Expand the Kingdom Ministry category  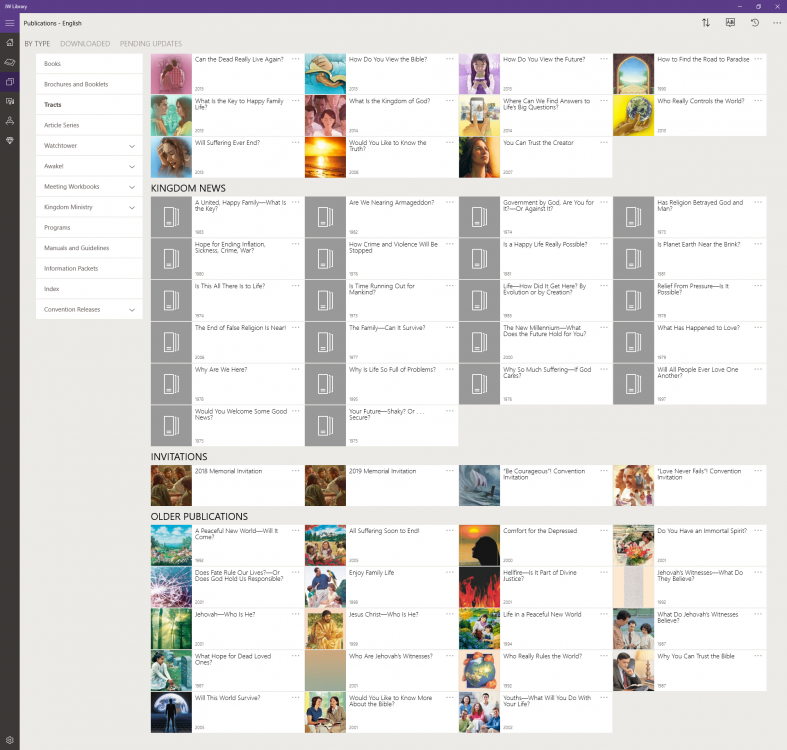pos(132,207)
